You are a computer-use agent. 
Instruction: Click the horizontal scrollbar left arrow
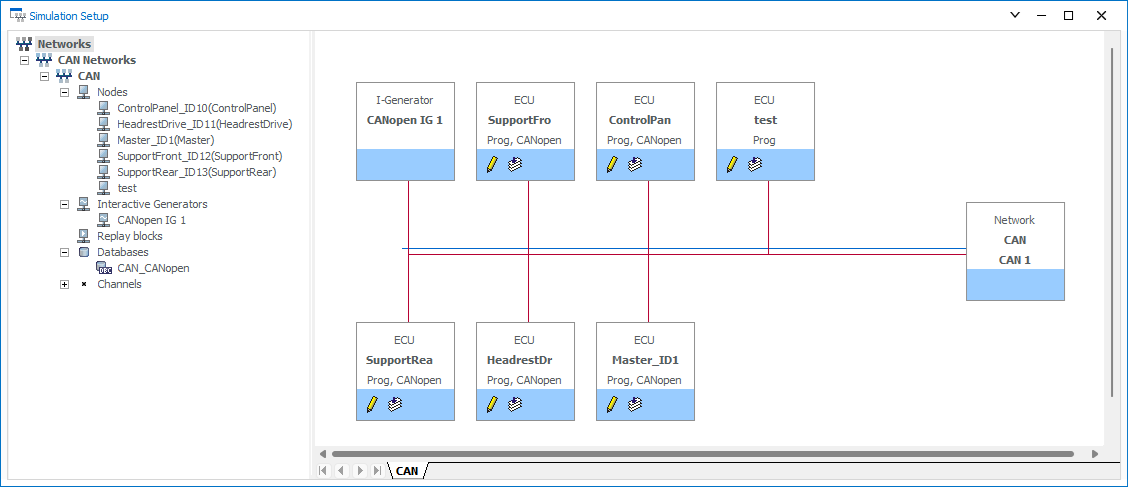point(323,454)
